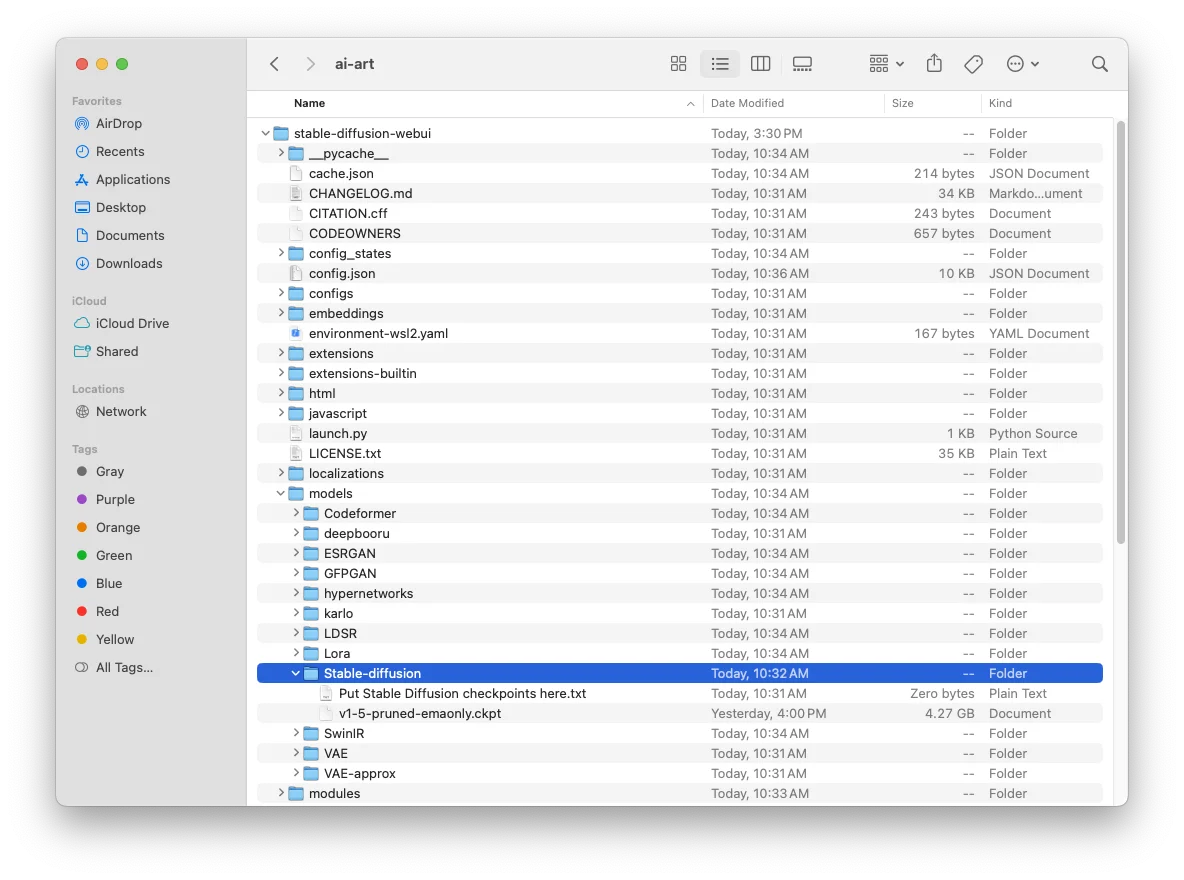This screenshot has height=880, width=1184.
Task: Select v1-5-pruned-emaonly.ckpt checkpoint file
Action: click(x=680, y=713)
